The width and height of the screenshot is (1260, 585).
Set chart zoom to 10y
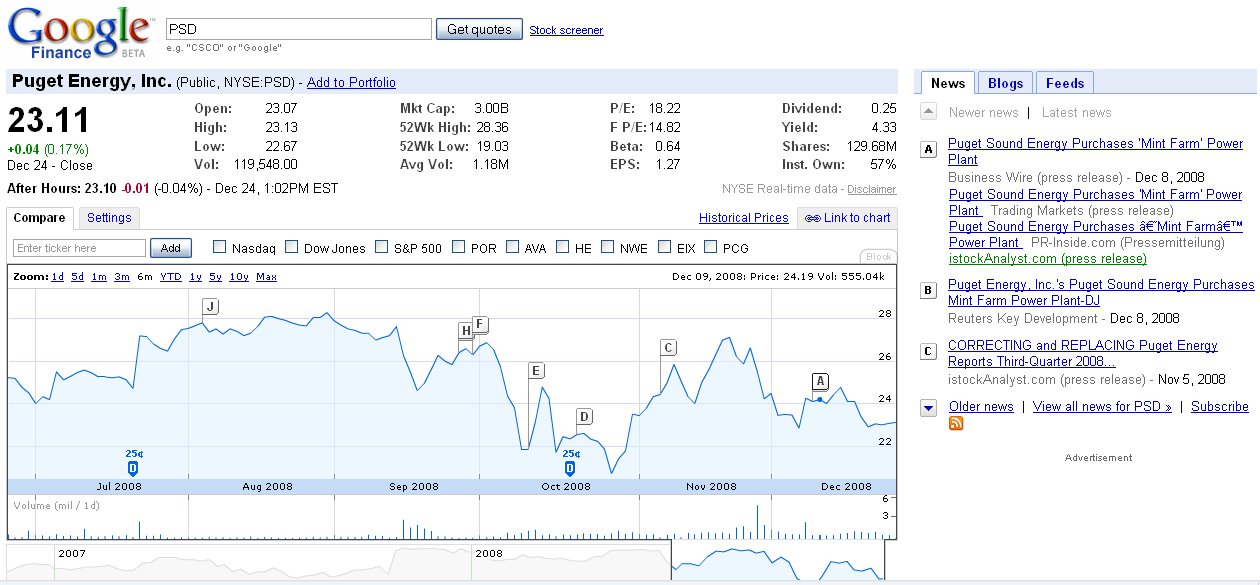239,276
